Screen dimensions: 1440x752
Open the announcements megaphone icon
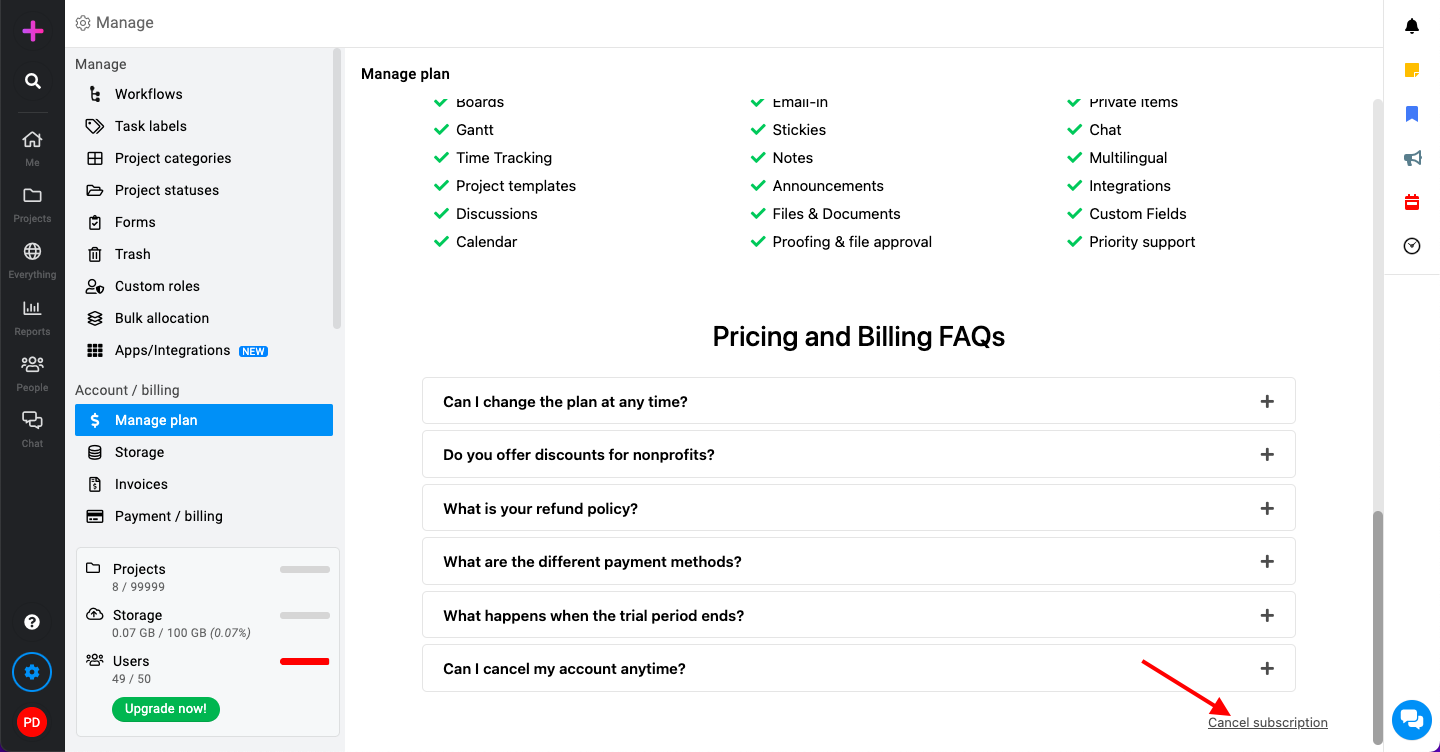1412,158
